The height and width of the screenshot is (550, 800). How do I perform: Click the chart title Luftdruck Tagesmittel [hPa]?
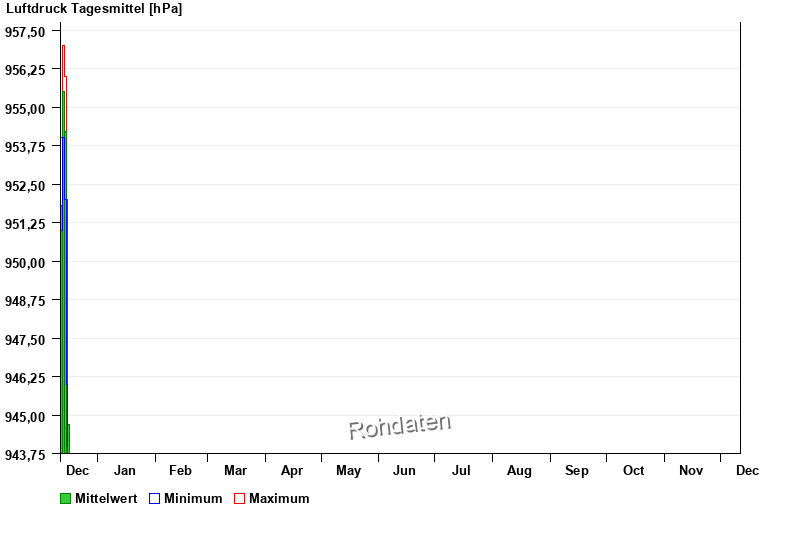pyautogui.click(x=94, y=9)
